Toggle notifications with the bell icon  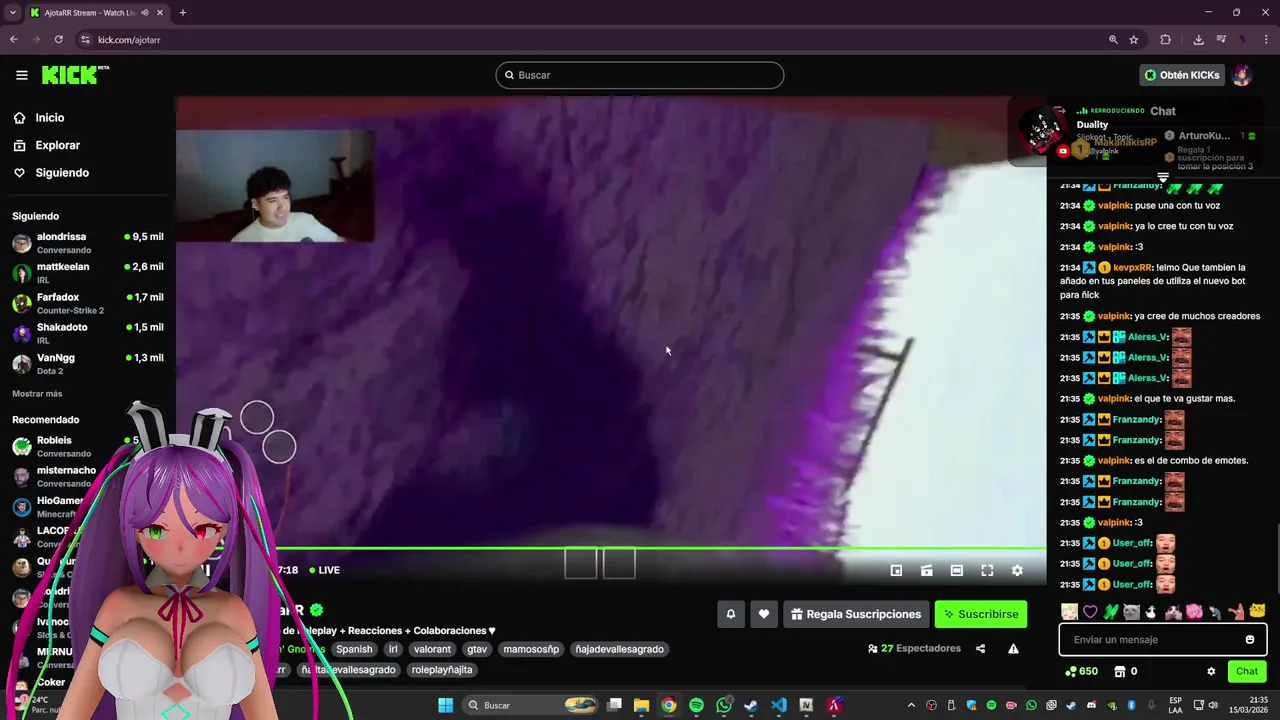[x=731, y=614]
